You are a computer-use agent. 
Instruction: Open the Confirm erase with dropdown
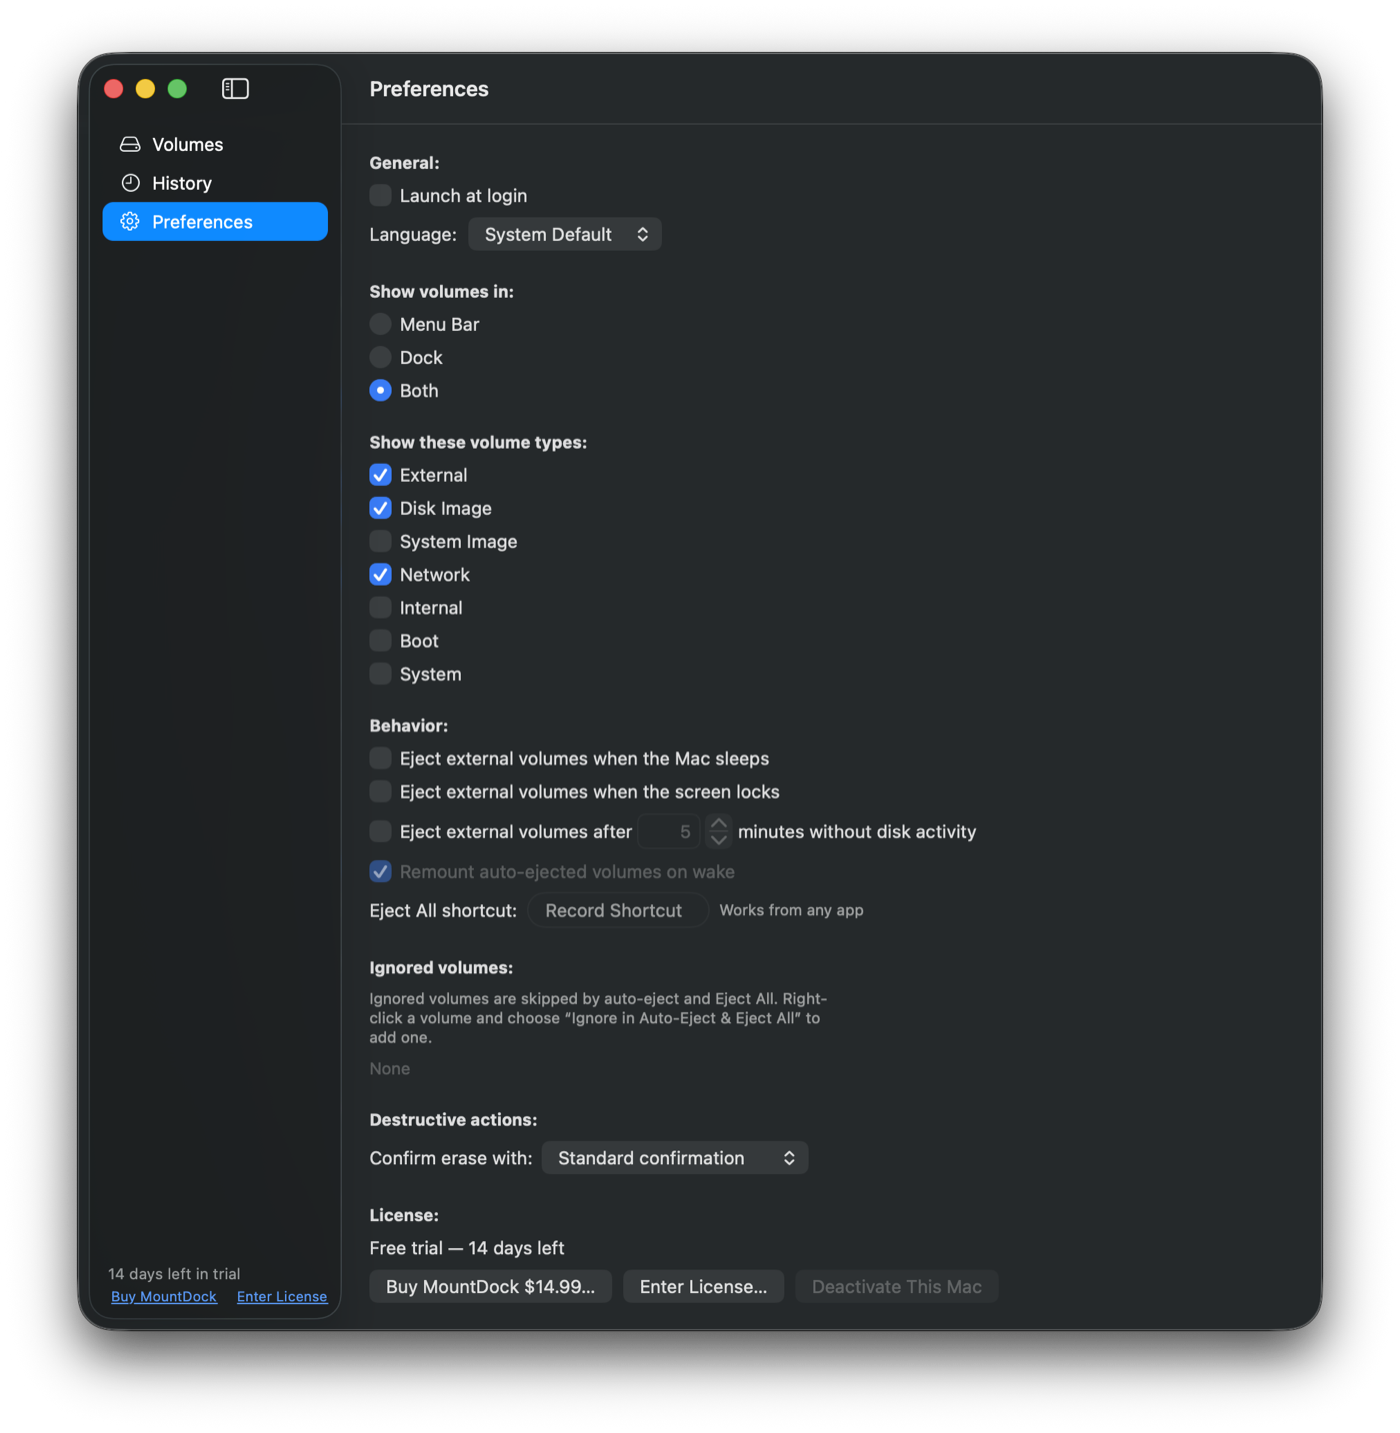point(675,1158)
